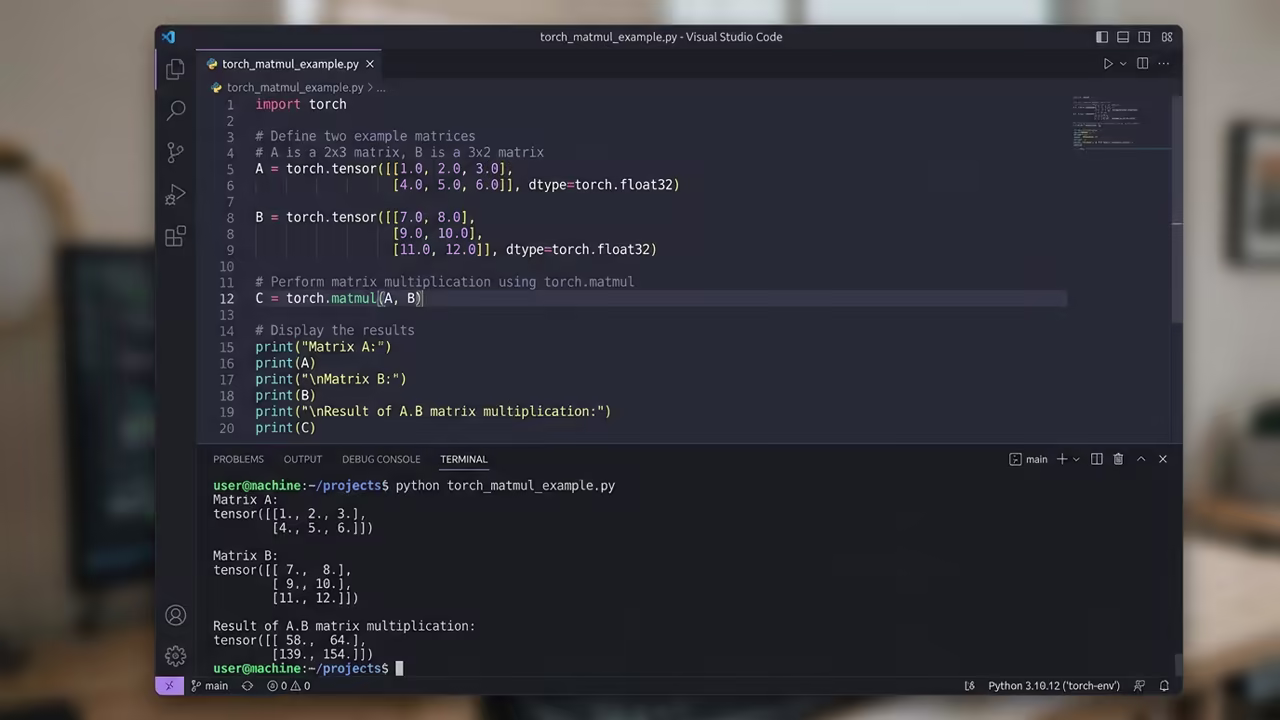
Task: Select the Python 3.10.12 interpreter selector
Action: 1054,686
